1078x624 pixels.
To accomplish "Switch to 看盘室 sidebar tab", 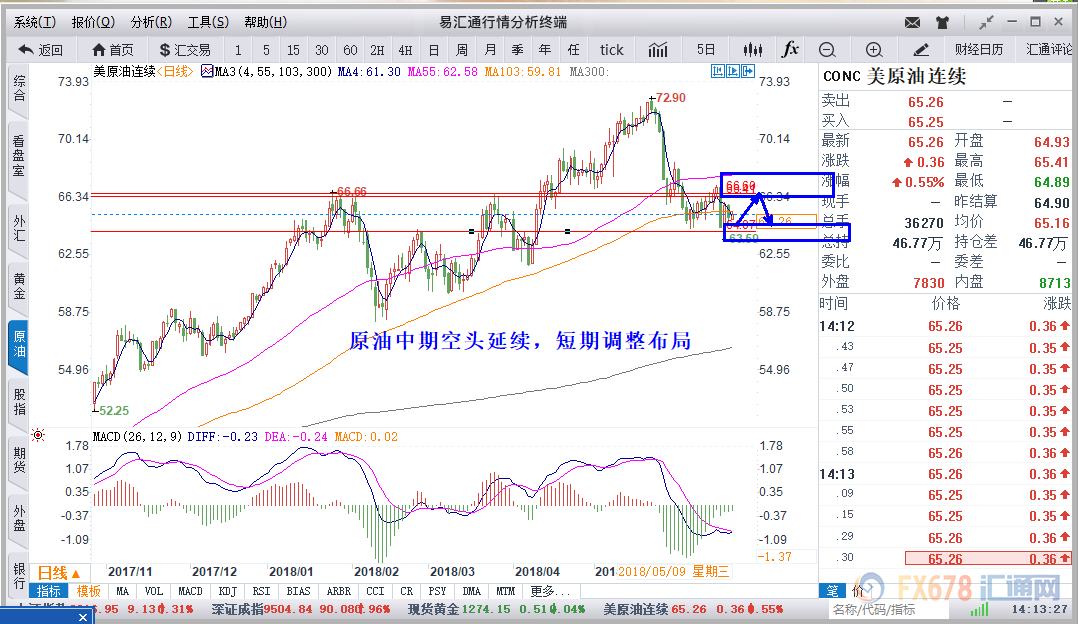I will [x=19, y=155].
